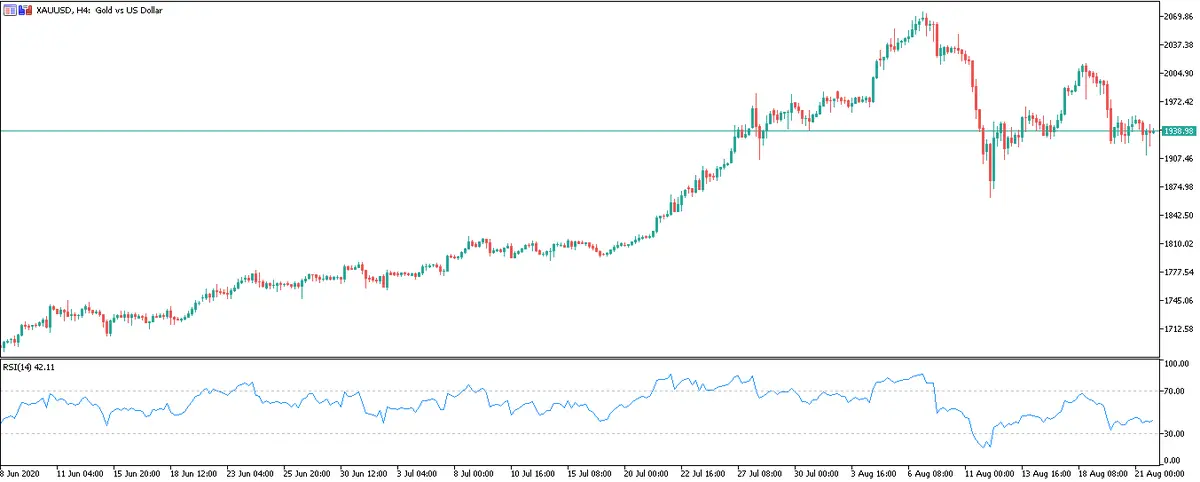Click the RSI 70.00 level label

coord(1177,391)
